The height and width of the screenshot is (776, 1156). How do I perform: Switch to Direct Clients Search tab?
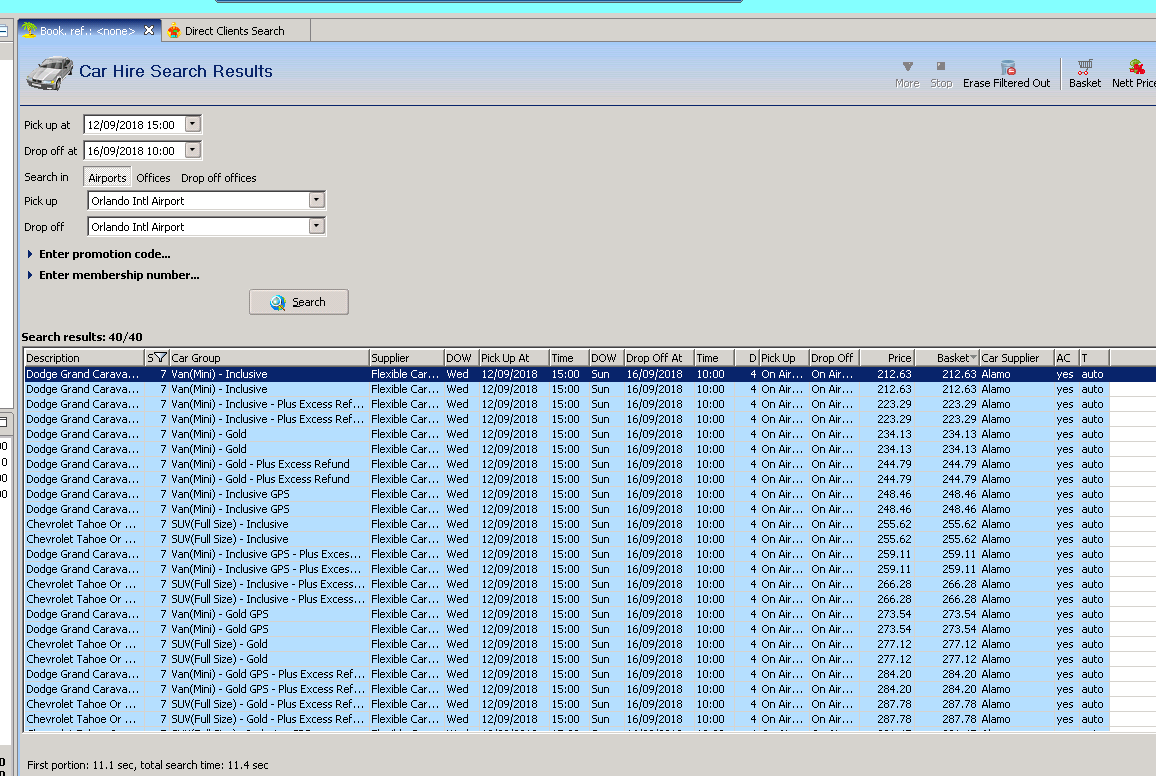234,31
